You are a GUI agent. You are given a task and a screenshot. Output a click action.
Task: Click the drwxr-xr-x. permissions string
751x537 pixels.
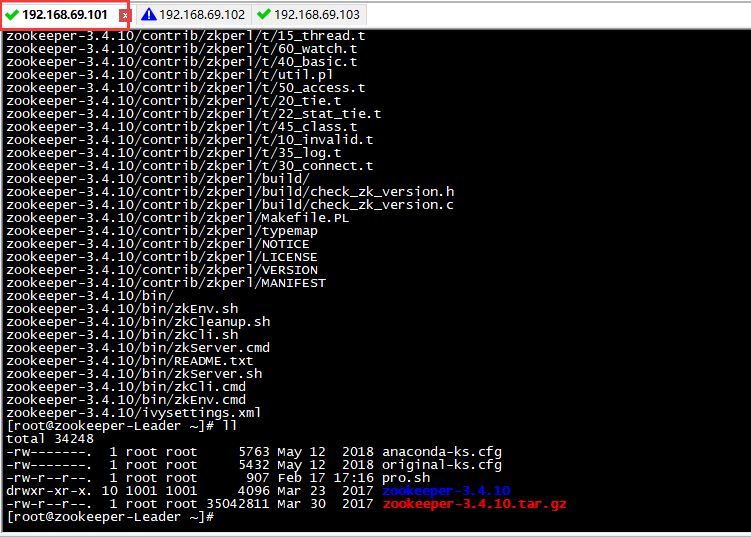click(49, 491)
